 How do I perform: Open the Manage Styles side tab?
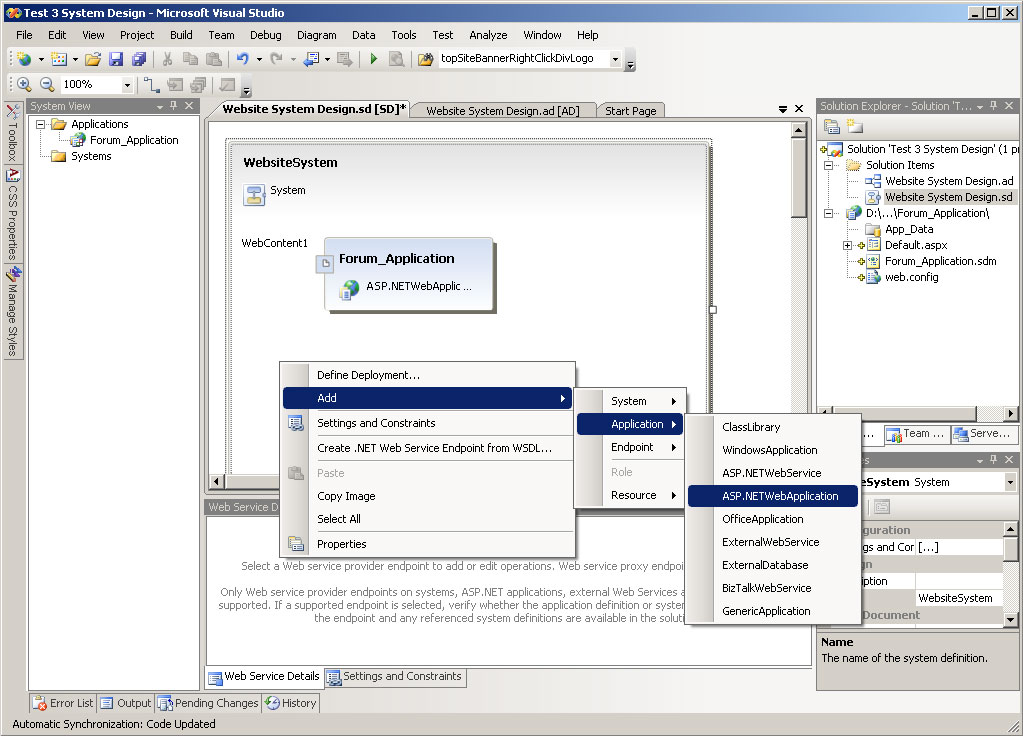pos(12,312)
